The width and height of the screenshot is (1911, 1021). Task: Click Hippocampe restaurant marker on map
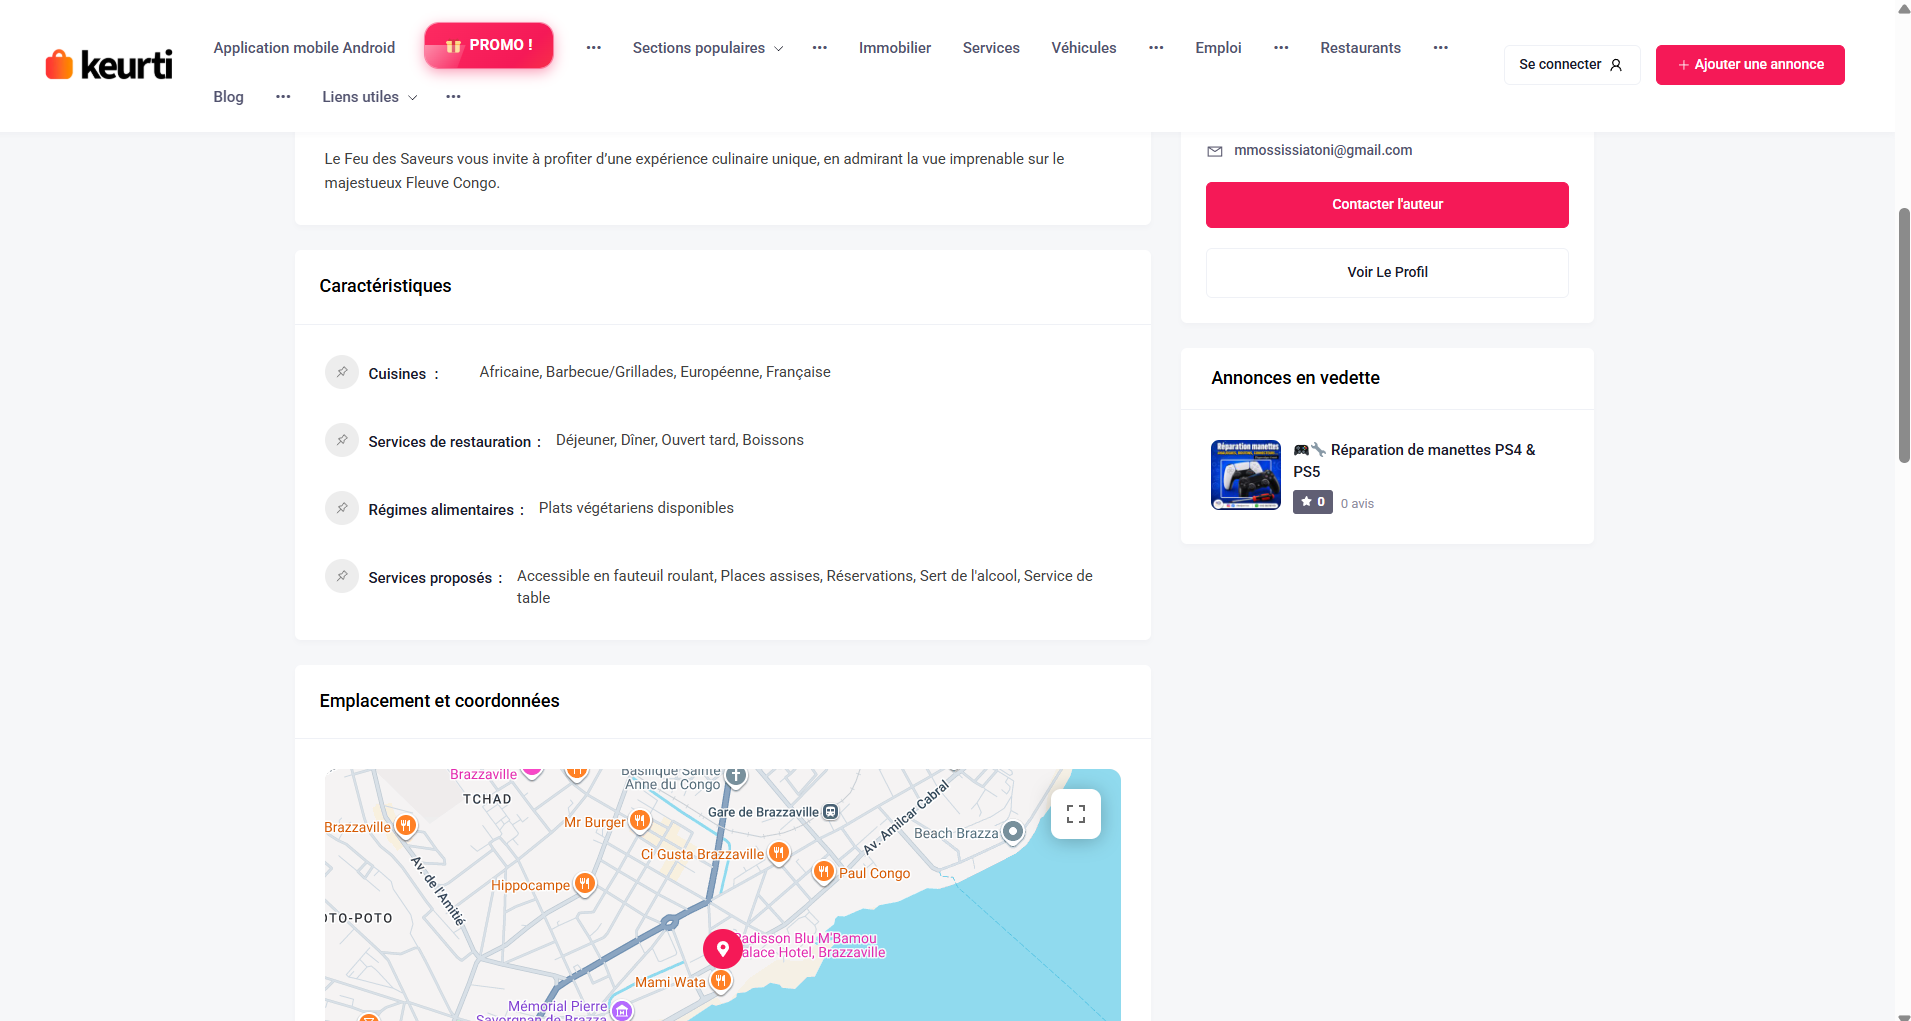[585, 884]
